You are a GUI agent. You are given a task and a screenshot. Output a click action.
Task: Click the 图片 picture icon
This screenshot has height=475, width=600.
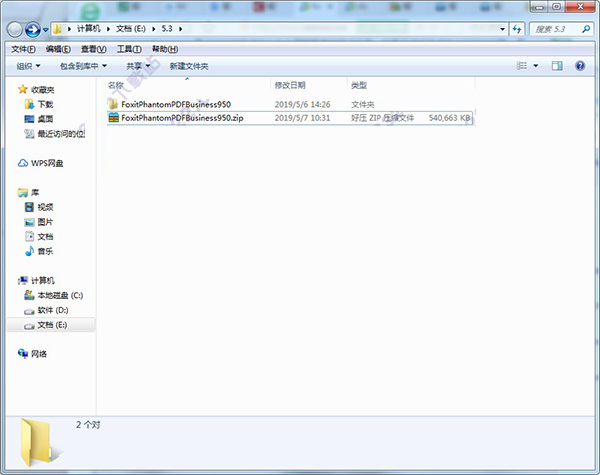[x=29, y=222]
